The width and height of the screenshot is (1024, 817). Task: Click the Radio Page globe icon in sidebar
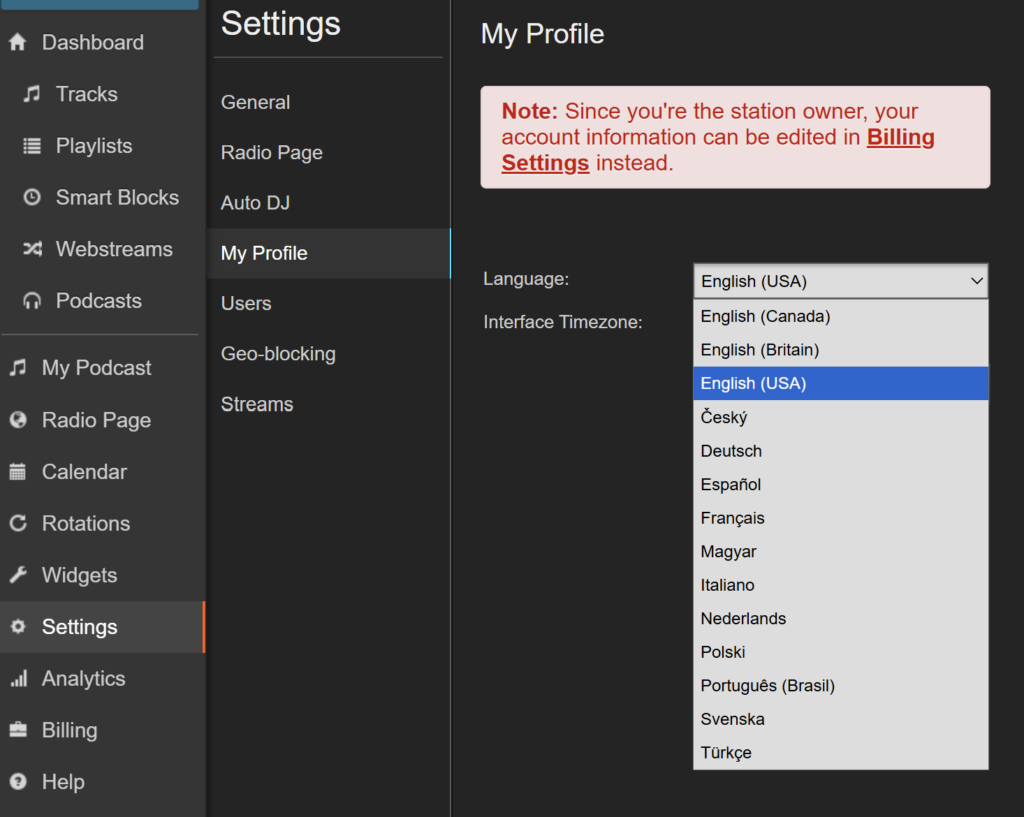[x=18, y=420]
